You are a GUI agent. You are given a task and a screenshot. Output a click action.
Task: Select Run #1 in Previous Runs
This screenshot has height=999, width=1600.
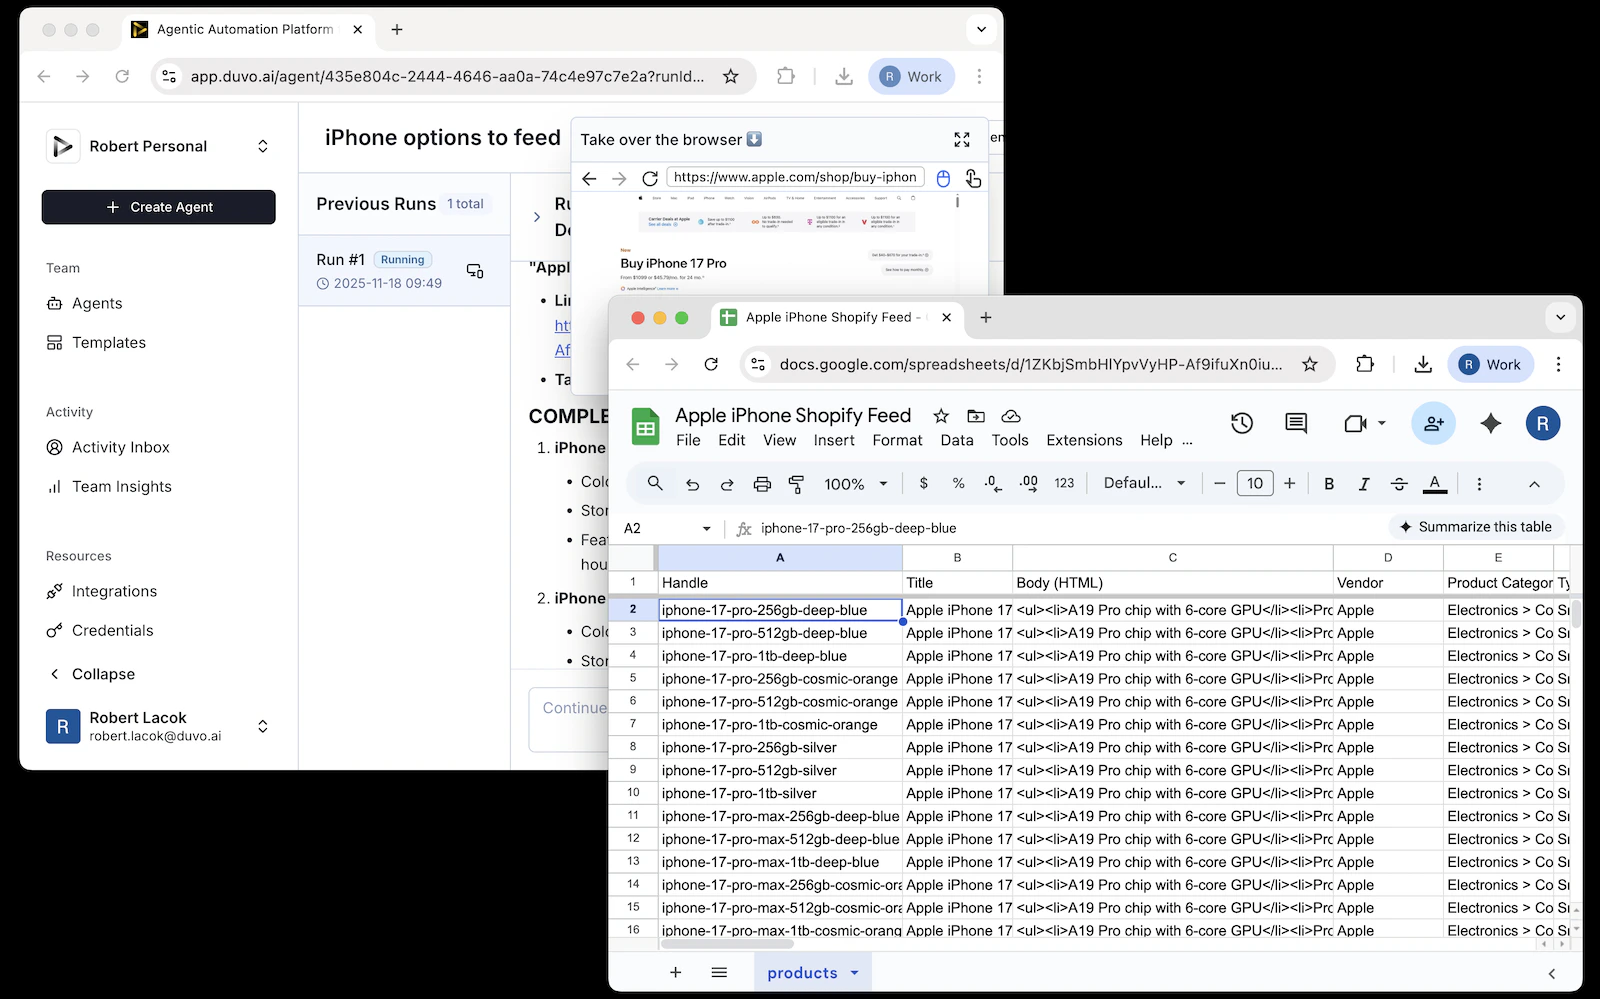click(404, 270)
